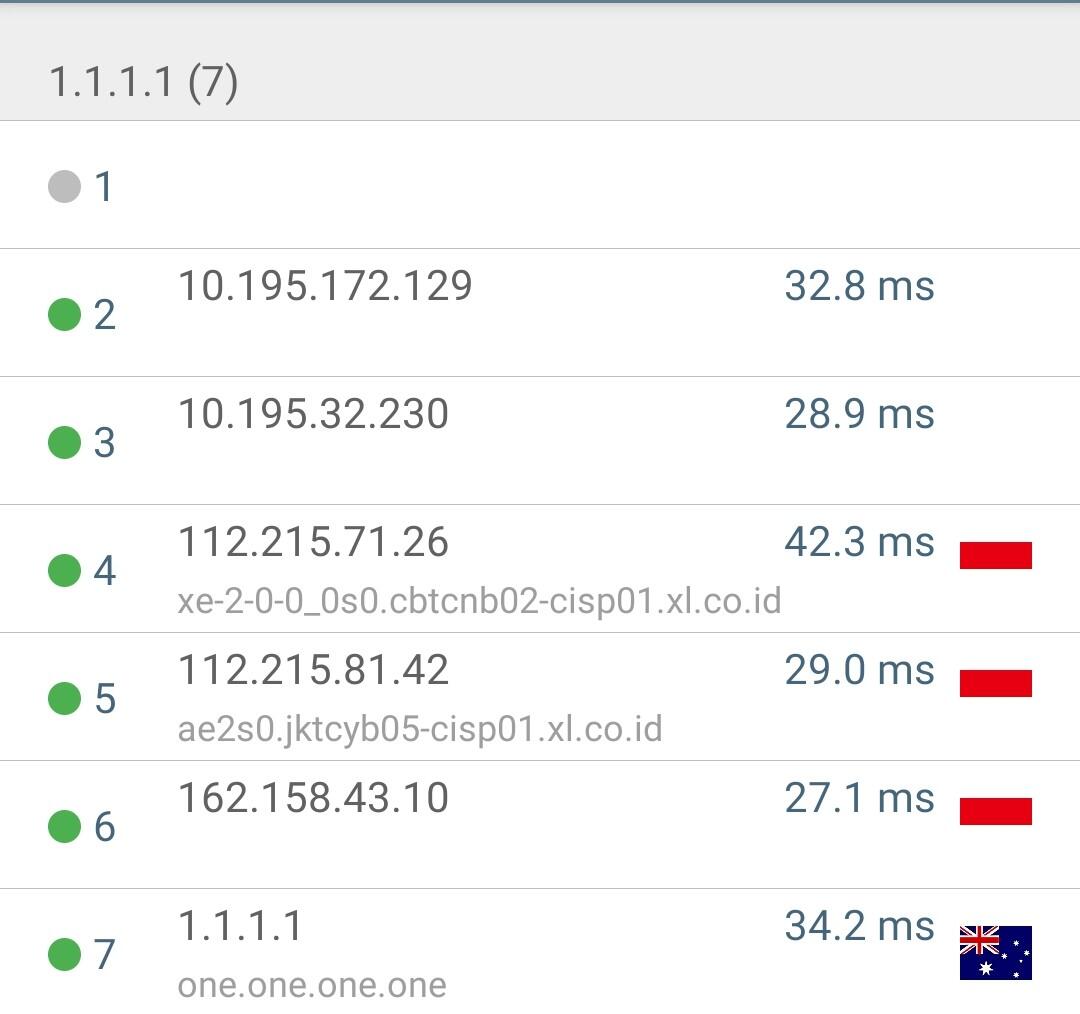Click hostname ae2s0.jktcyb05-cisp01.xl.co.id
The image size is (1080, 1014).
click(x=420, y=729)
